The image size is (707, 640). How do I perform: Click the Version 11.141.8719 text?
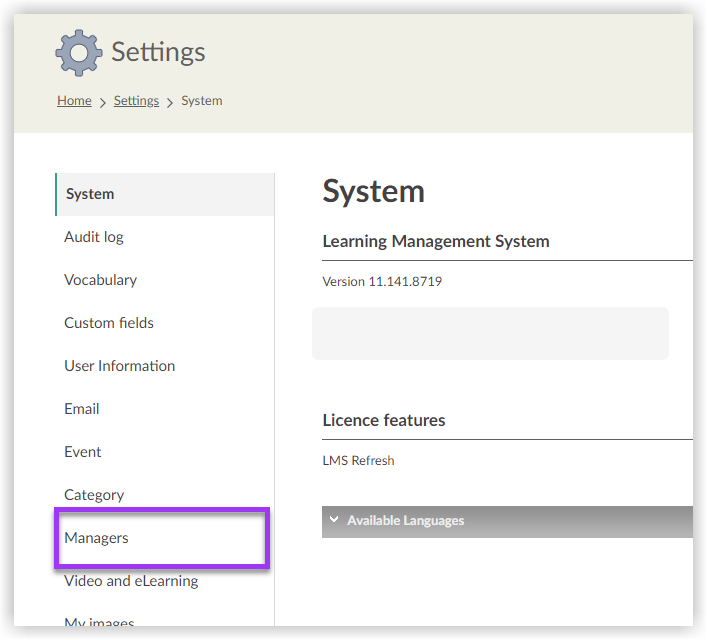tap(382, 282)
